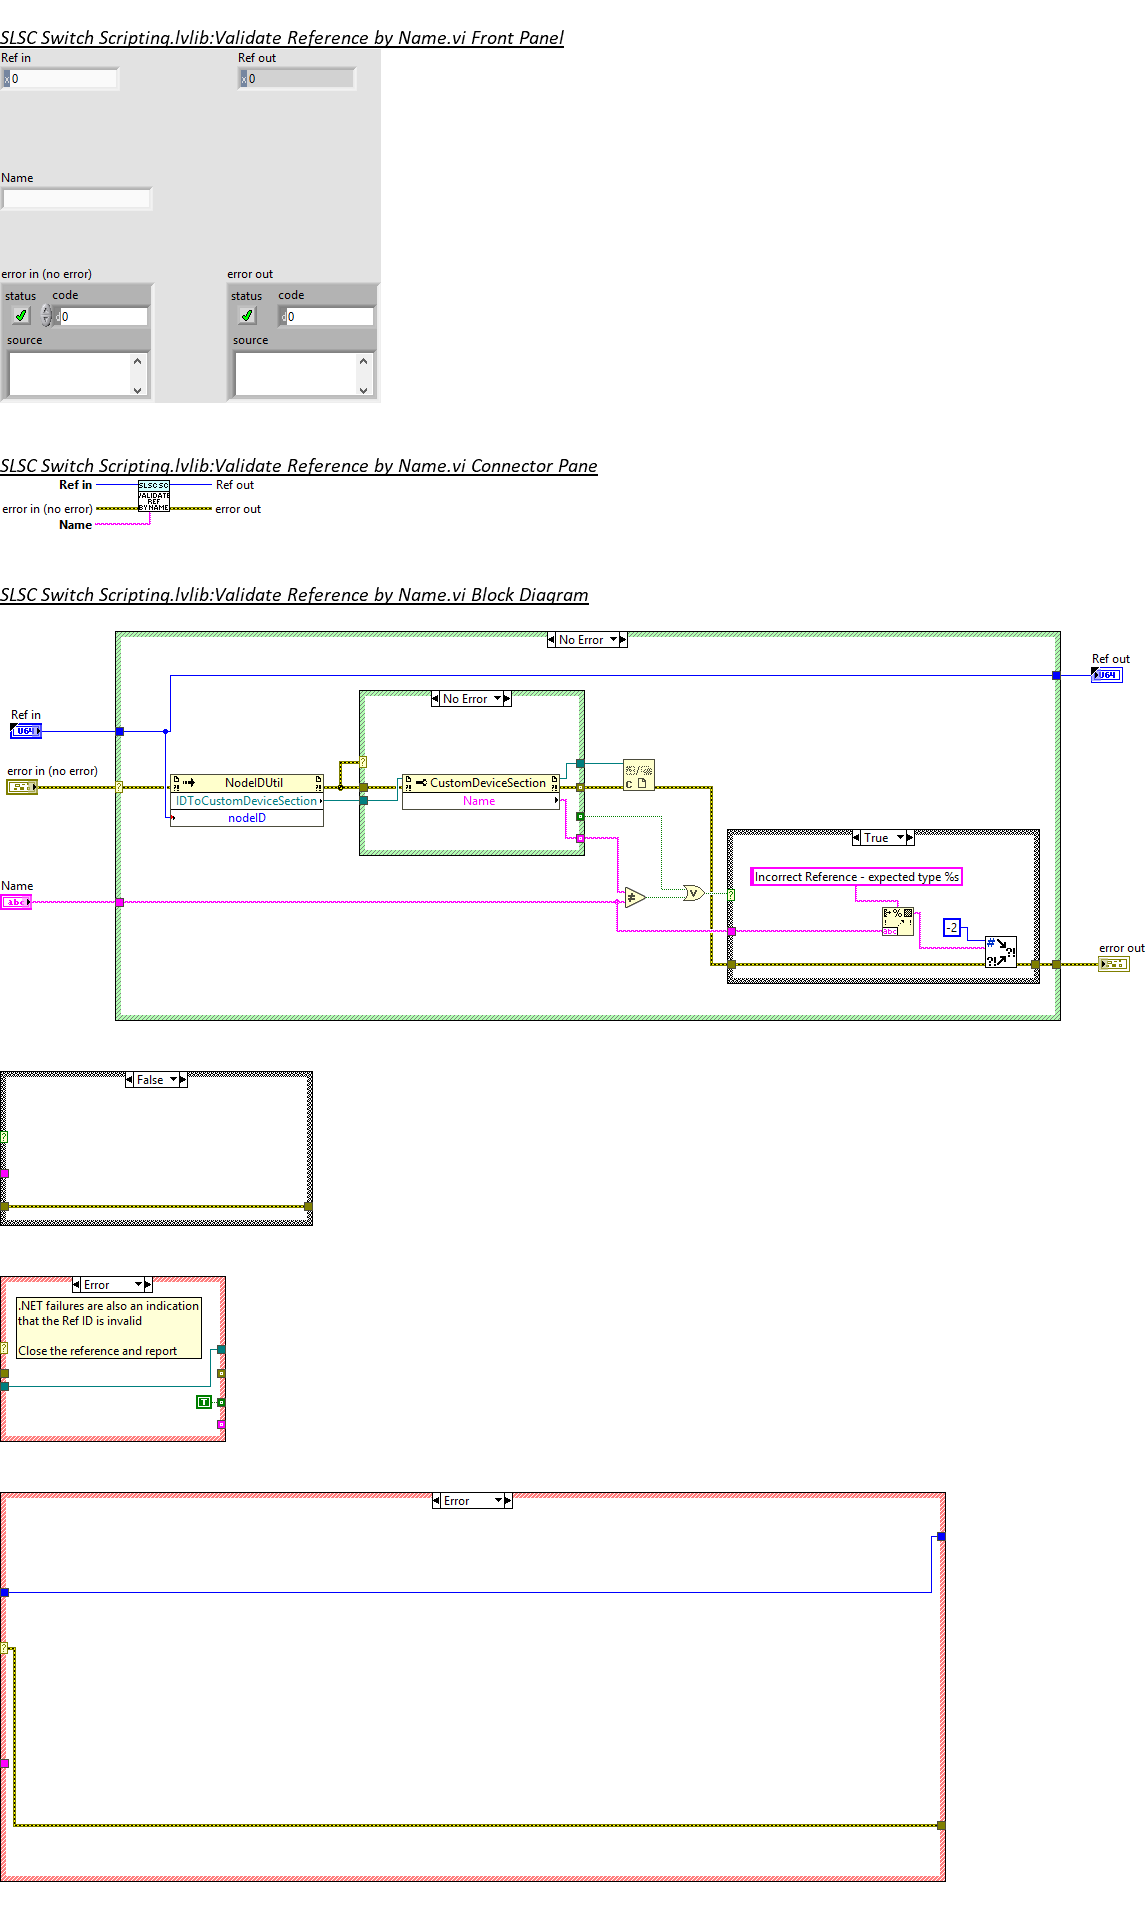Screen dimensions: 1147x1932
Task: Open the outer No Error case selector dropdown
Action: (x=614, y=640)
